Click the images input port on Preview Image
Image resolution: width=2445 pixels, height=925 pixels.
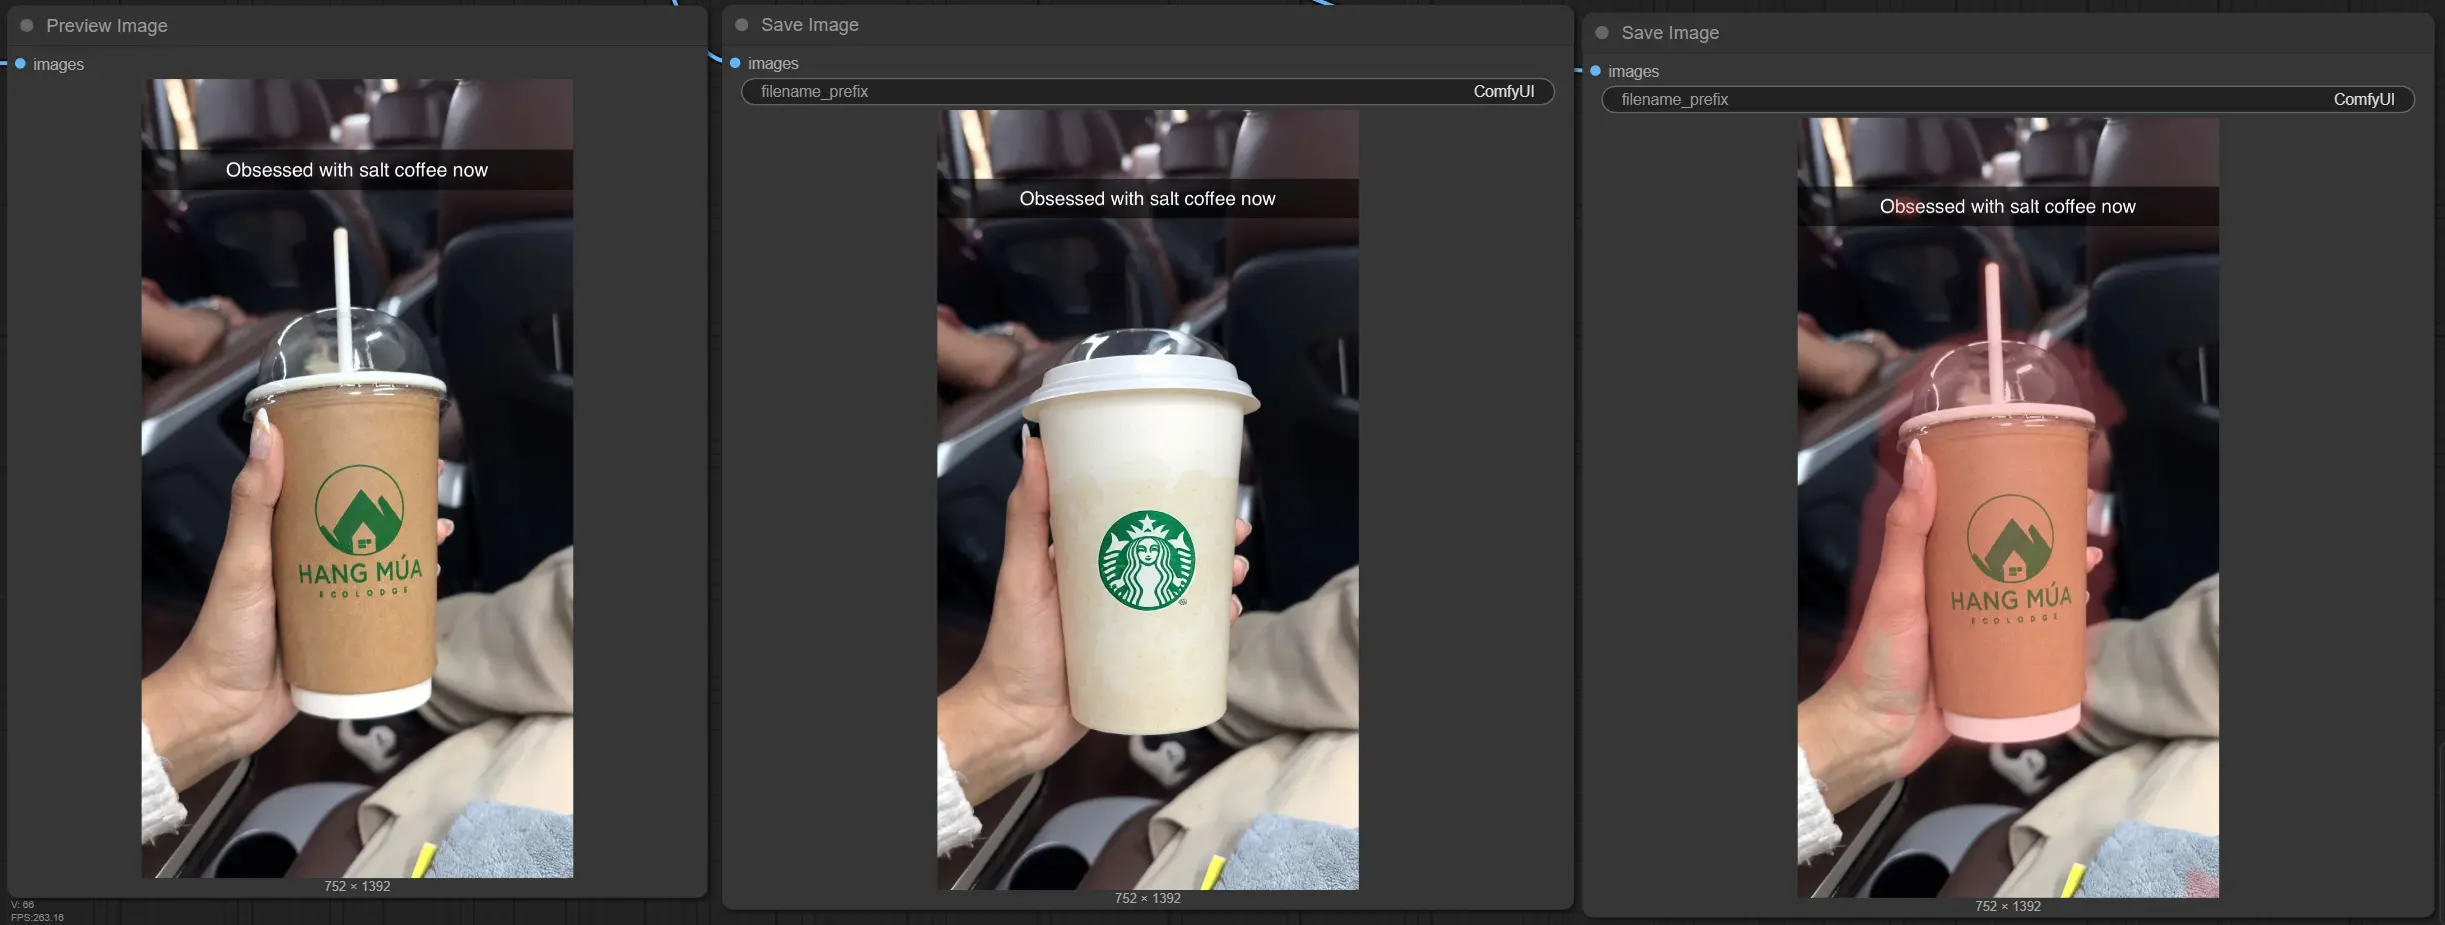pyautogui.click(x=20, y=64)
